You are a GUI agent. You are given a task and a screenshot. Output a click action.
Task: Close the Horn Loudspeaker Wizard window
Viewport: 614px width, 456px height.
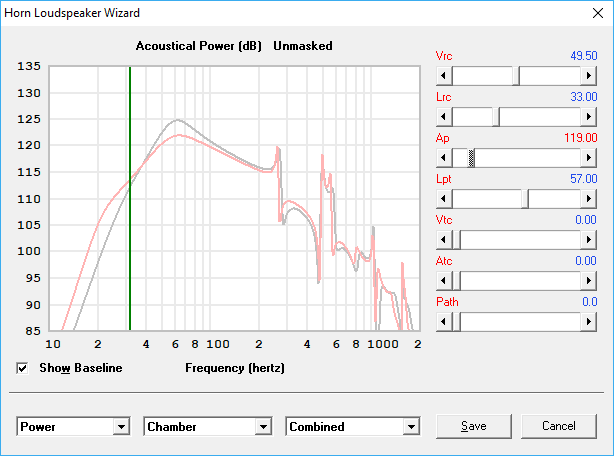click(598, 13)
